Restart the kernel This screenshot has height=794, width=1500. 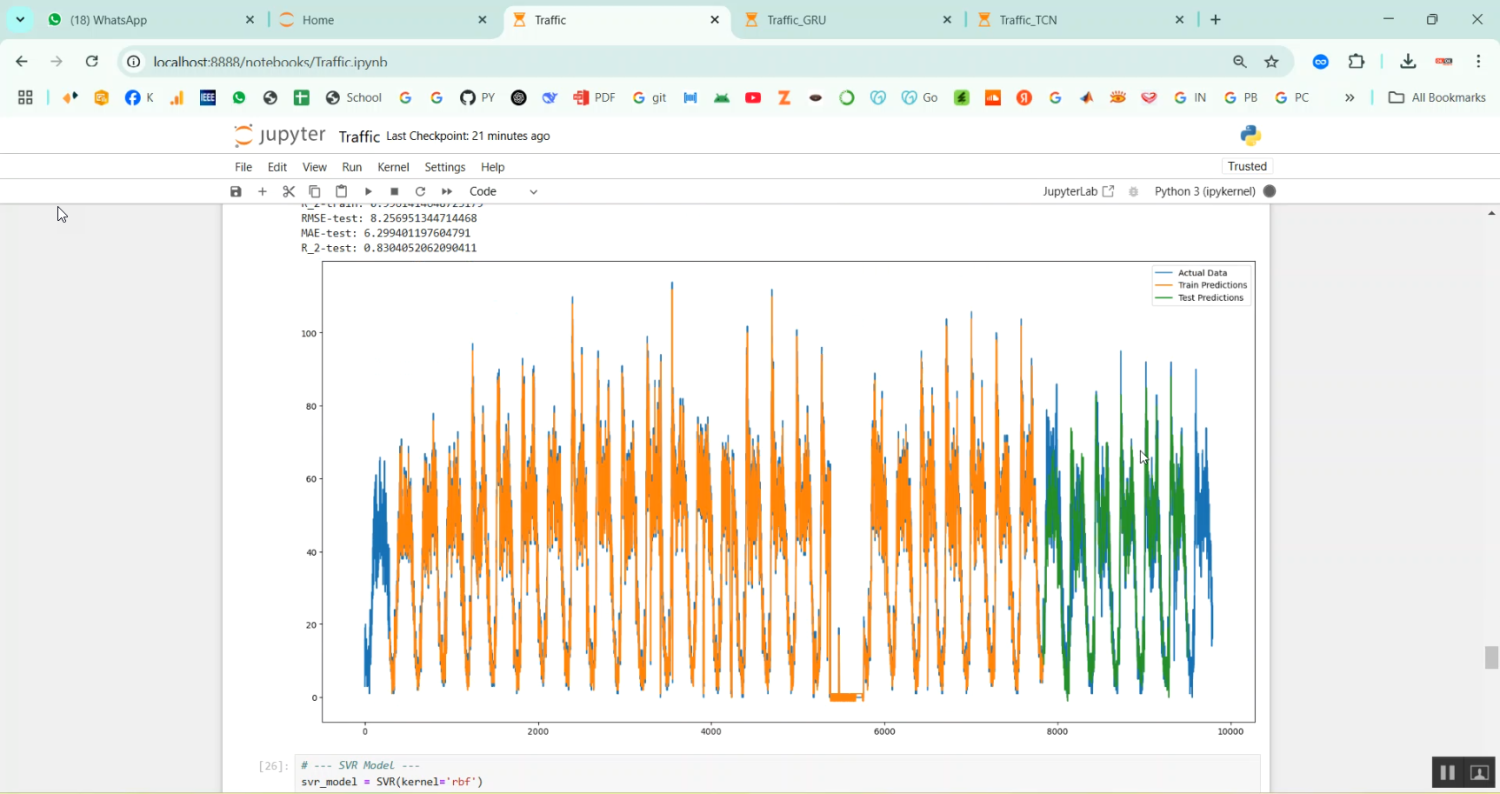tap(419, 191)
